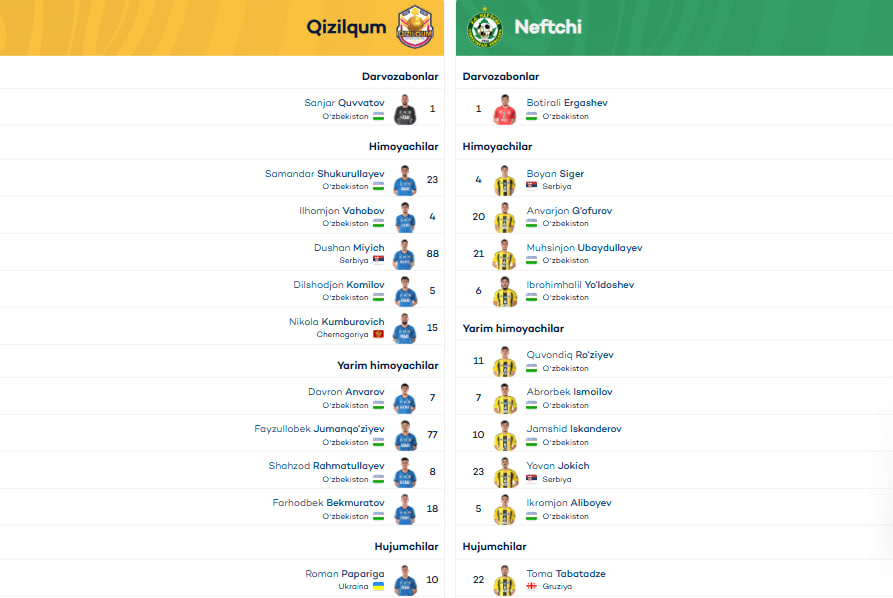Click the Montenegro flag beside Nikola Kumburovich
Viewport: 893px width, 598px height.
click(x=378, y=334)
